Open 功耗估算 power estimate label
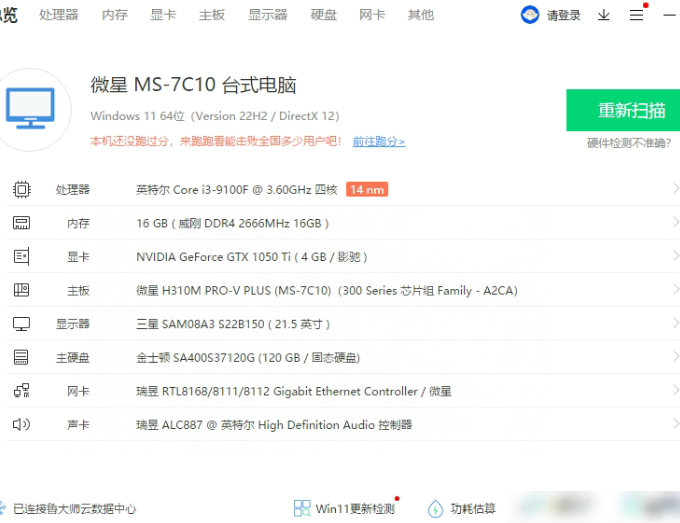 473,508
